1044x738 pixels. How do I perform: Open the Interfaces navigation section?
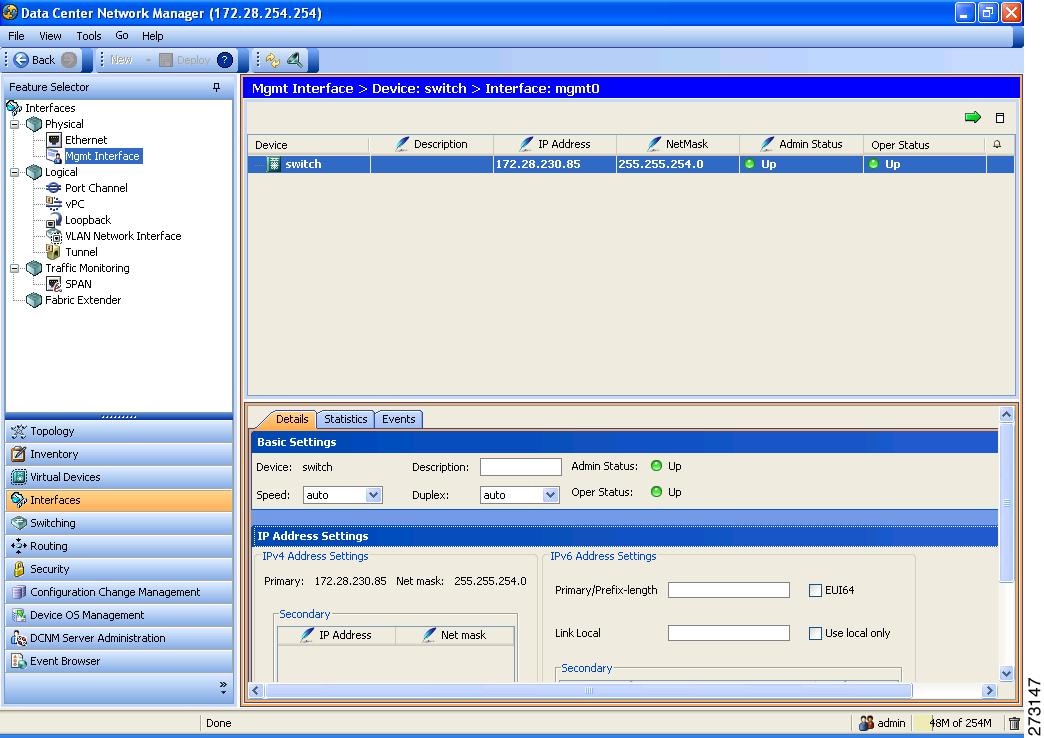point(119,500)
